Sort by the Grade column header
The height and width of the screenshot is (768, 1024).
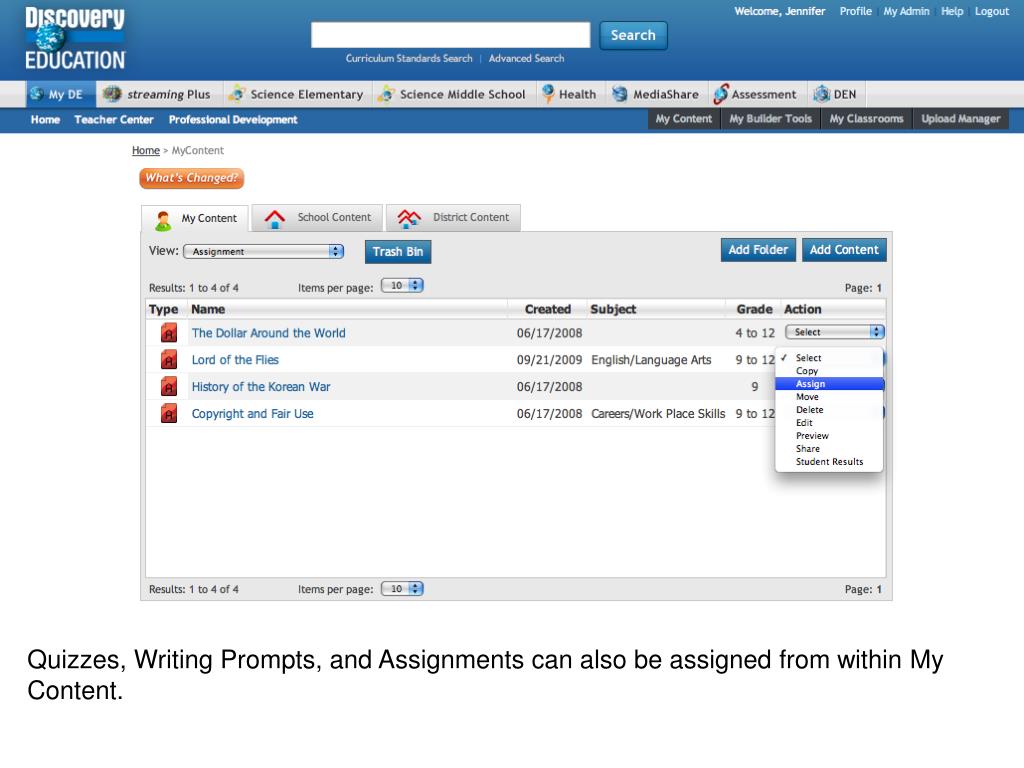point(754,309)
